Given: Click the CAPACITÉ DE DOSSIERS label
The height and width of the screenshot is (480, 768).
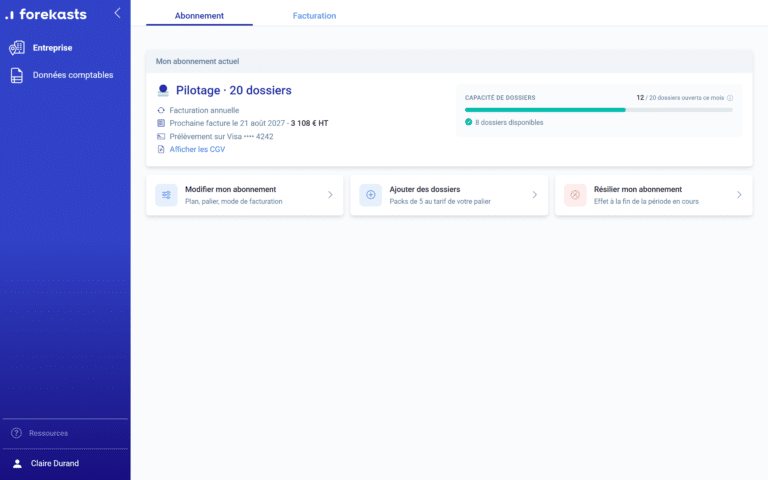Looking at the screenshot, I should tap(500, 98).
